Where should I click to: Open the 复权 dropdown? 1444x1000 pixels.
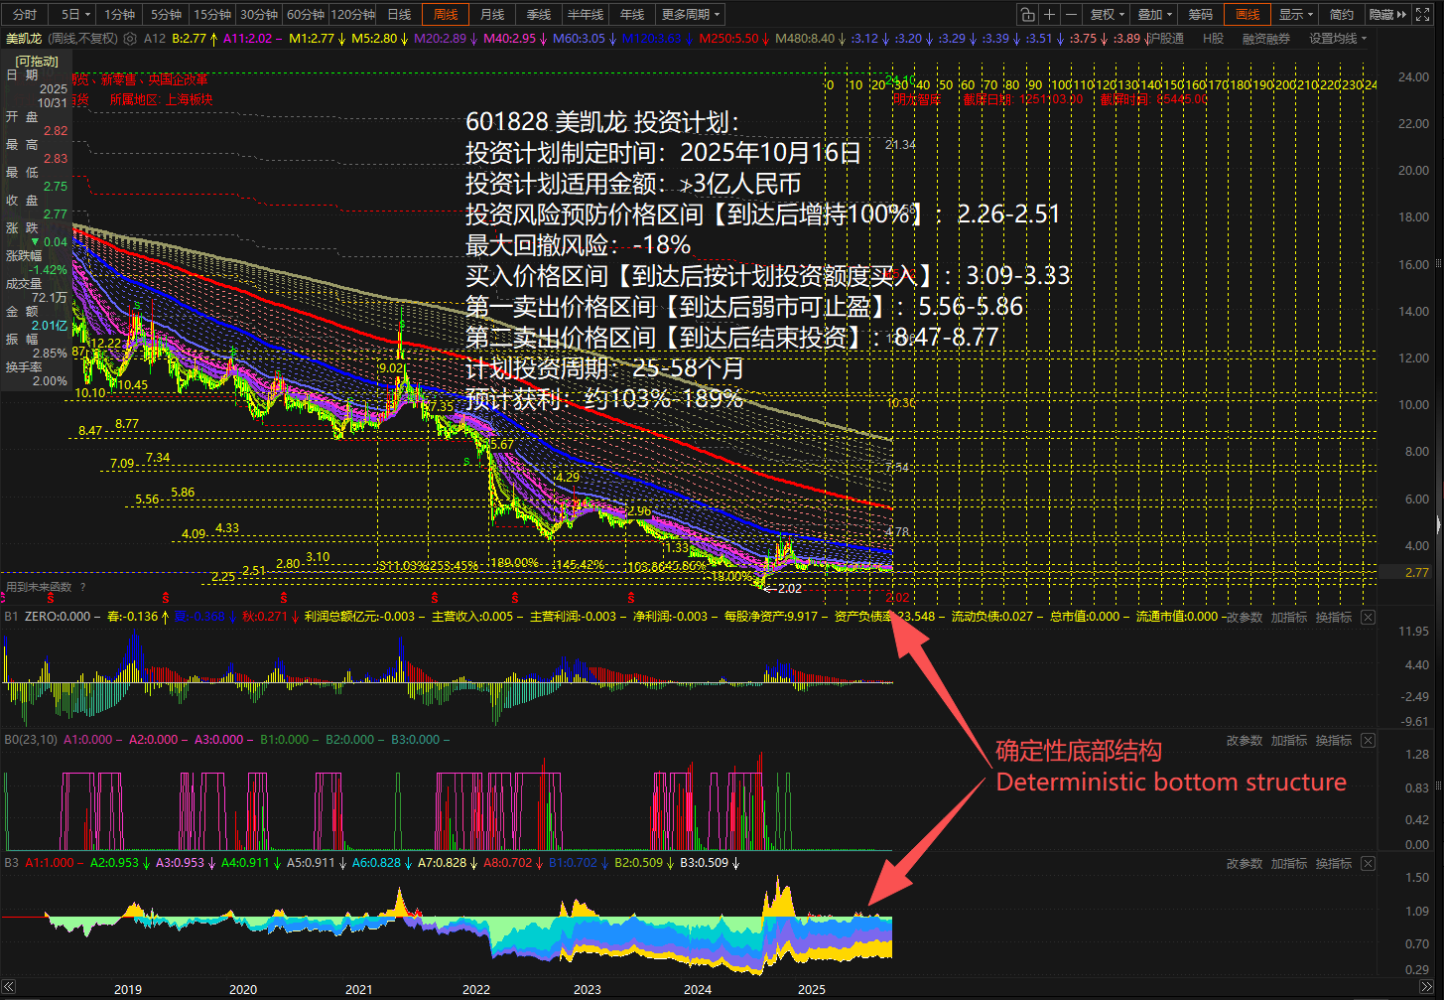pos(1107,14)
